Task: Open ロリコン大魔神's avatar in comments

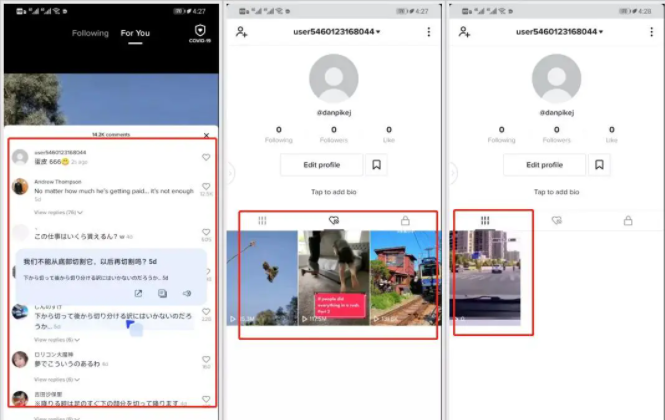Action: coord(20,359)
